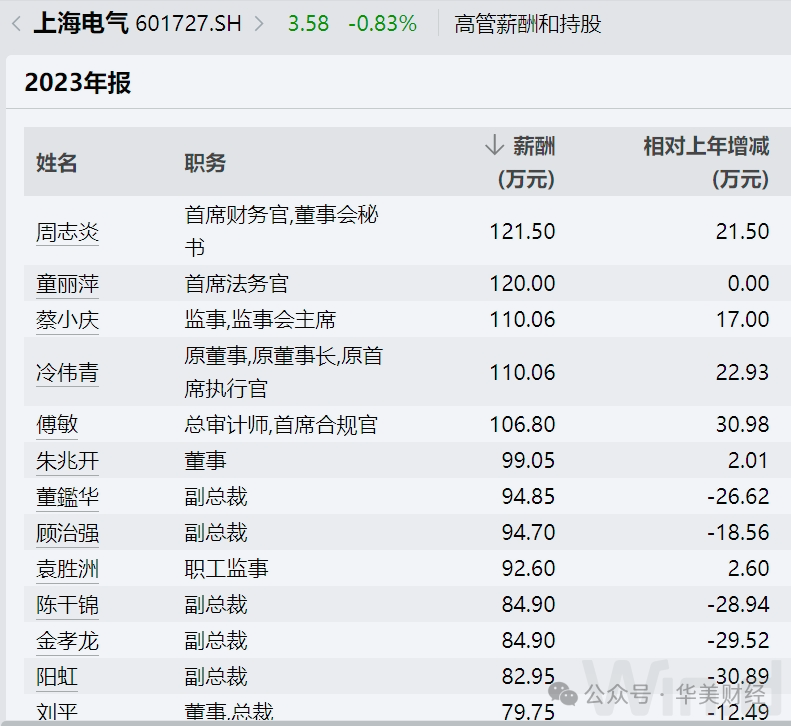Click stock code 601727.SH
791x726 pixels.
pyautogui.click(x=189, y=24)
